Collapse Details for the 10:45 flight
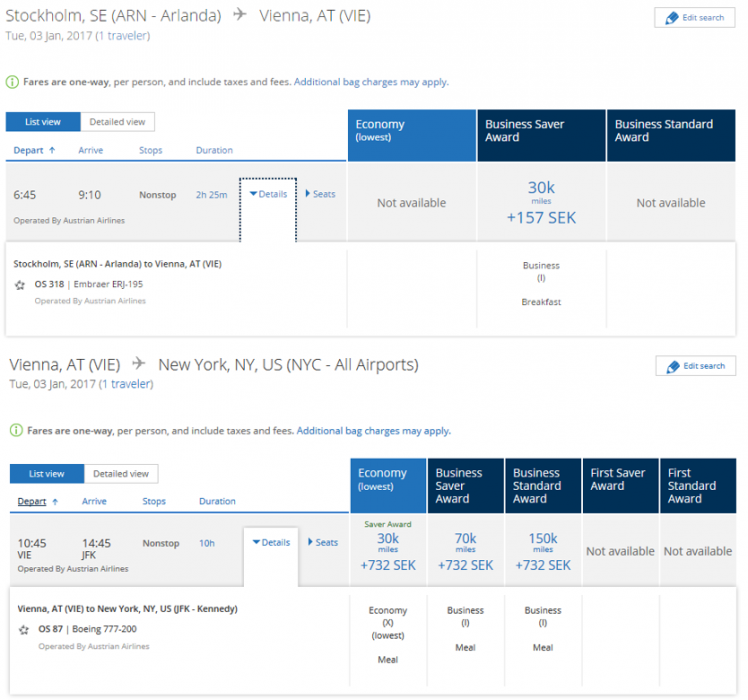Screen dimensions: 748x700 [x=271, y=543]
